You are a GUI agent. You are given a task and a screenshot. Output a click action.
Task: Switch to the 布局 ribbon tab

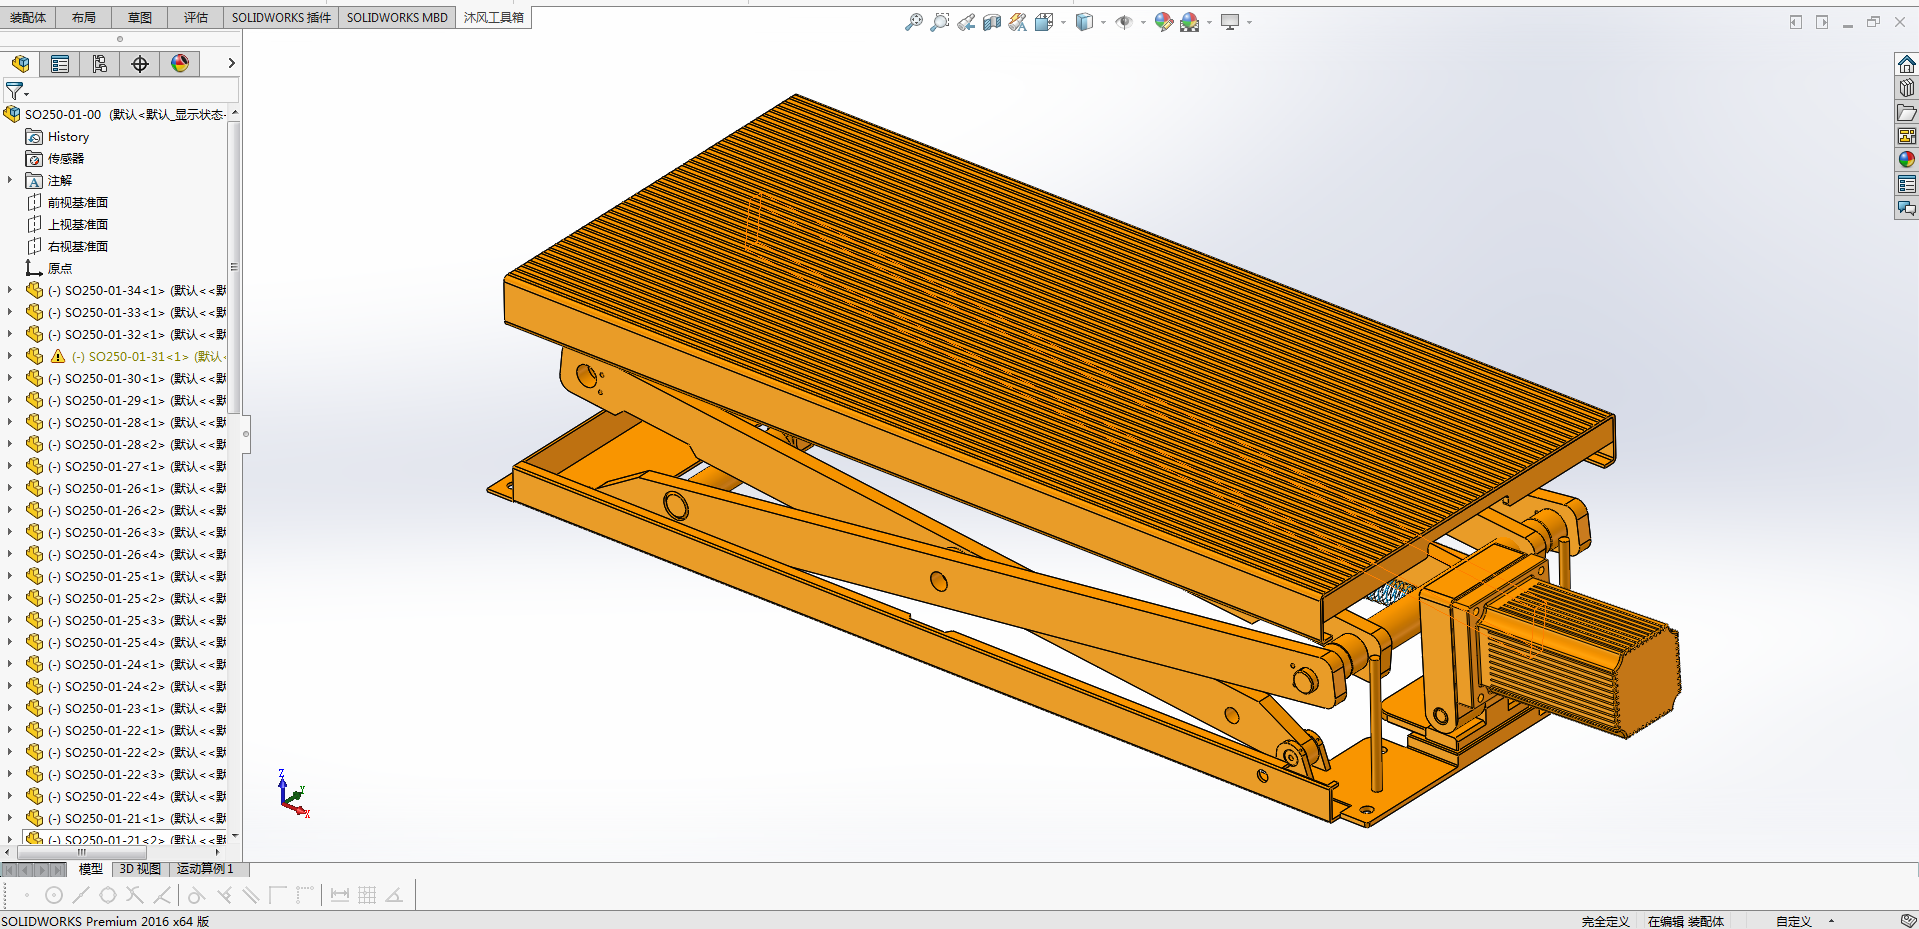tap(84, 18)
